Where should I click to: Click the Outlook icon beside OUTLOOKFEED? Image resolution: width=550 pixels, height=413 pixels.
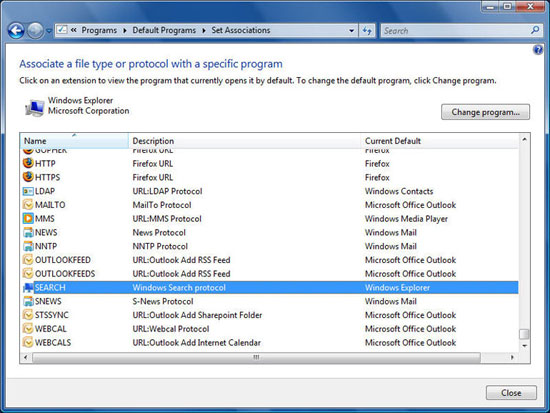click(x=28, y=260)
